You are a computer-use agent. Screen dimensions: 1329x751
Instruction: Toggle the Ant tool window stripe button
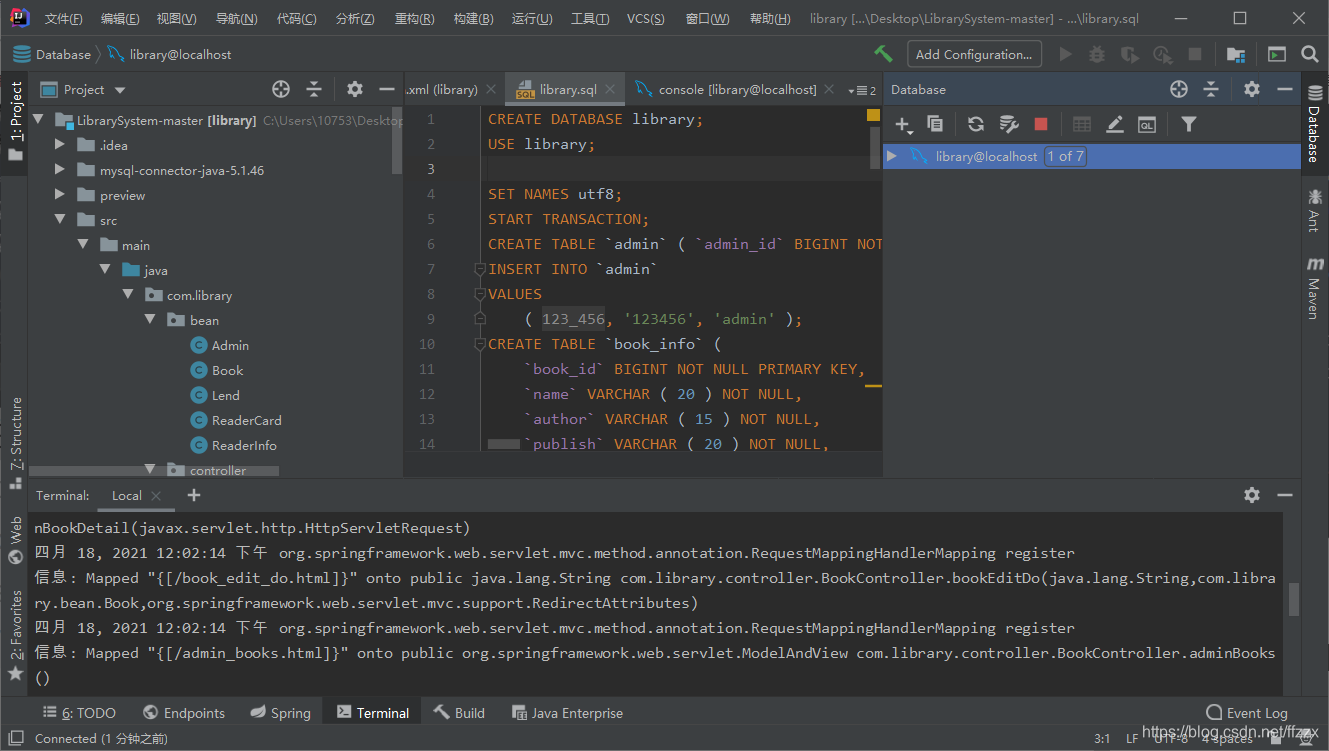tap(1314, 211)
